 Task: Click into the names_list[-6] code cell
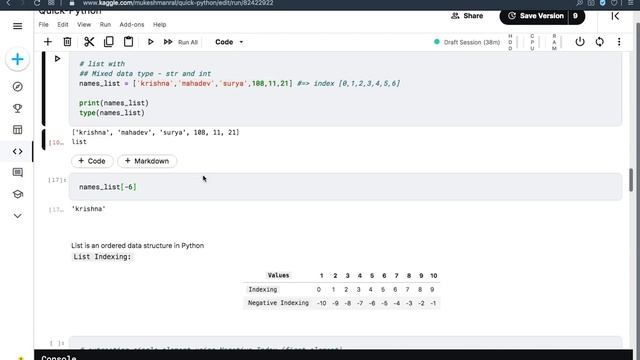click(345, 187)
